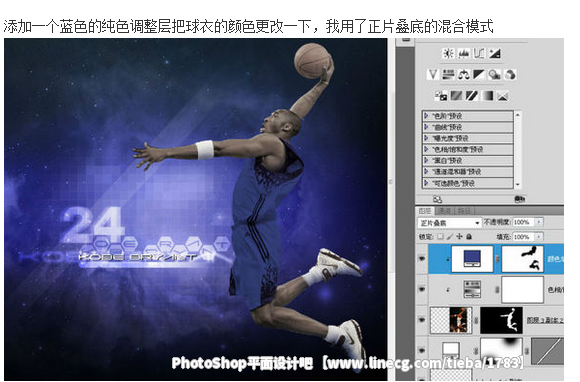This screenshot has width=580, height=382.
Task: Add a Threshold adjustment icon
Action: tap(472, 96)
